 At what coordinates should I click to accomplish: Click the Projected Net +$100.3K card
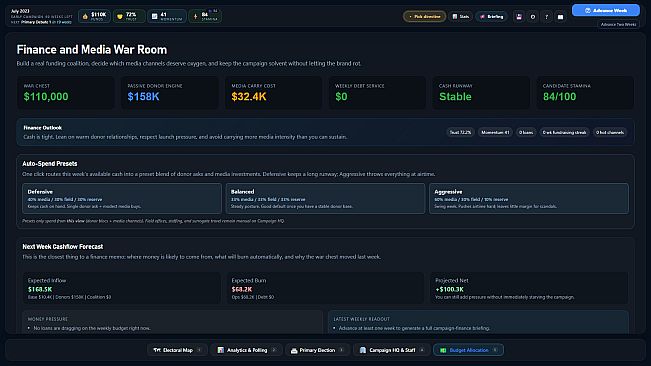click(x=529, y=288)
